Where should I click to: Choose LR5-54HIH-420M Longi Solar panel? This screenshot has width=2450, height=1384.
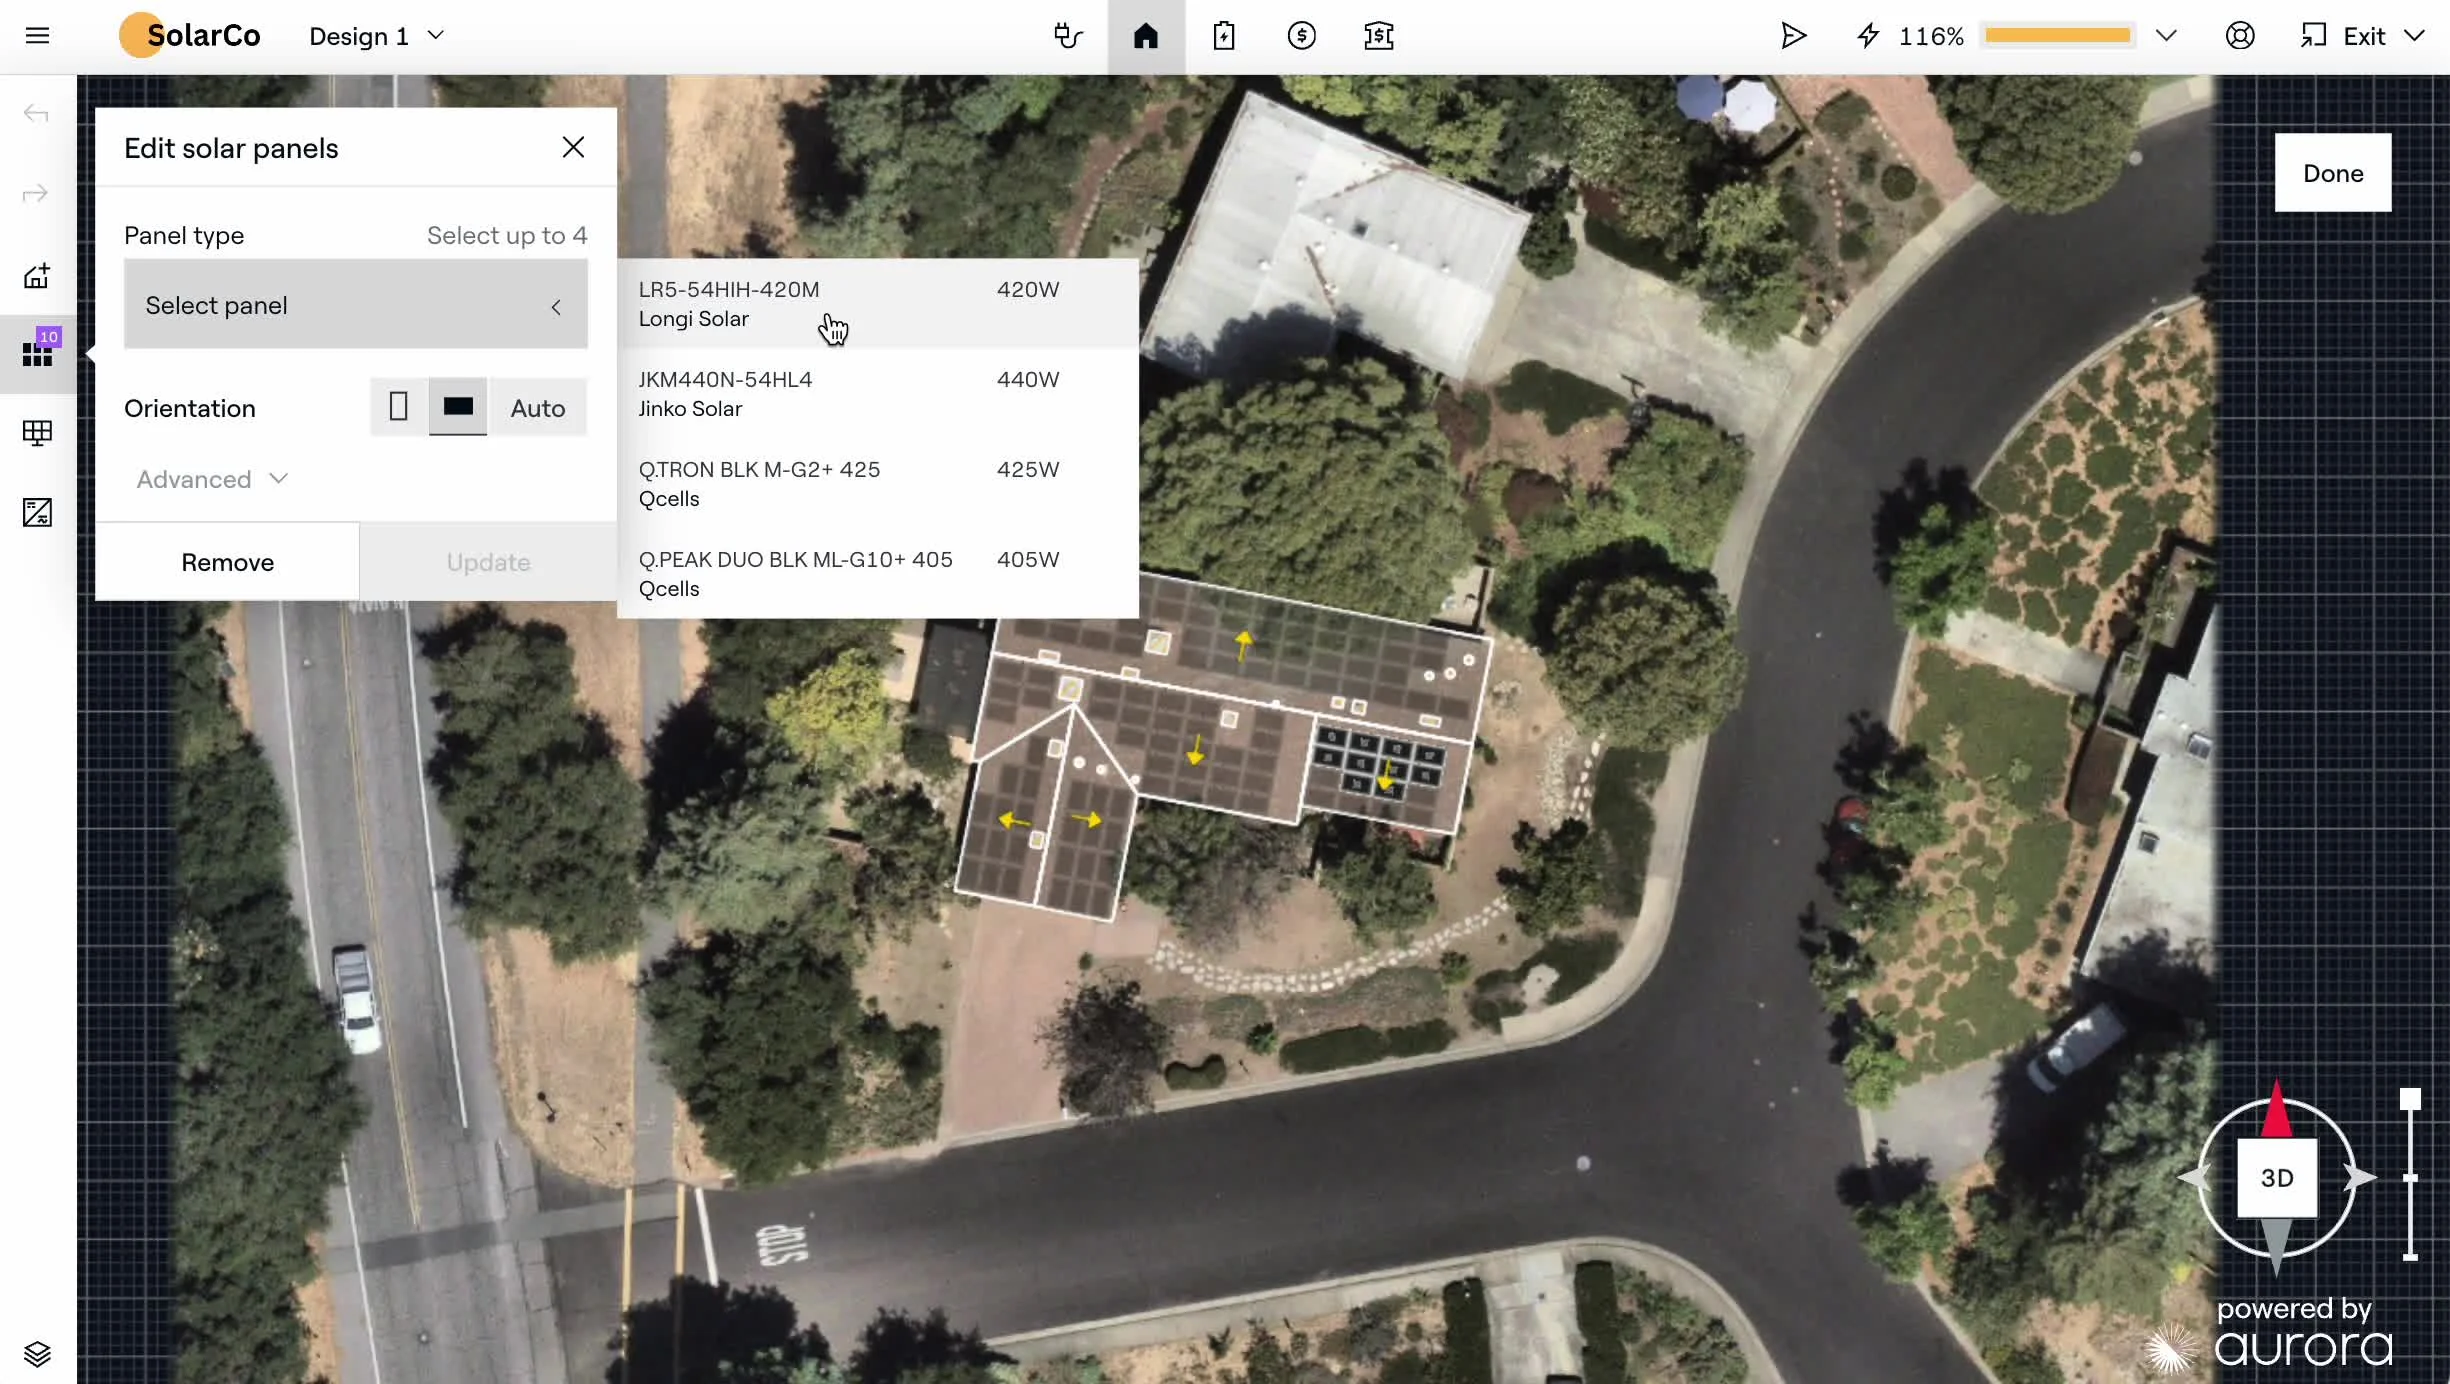878,304
